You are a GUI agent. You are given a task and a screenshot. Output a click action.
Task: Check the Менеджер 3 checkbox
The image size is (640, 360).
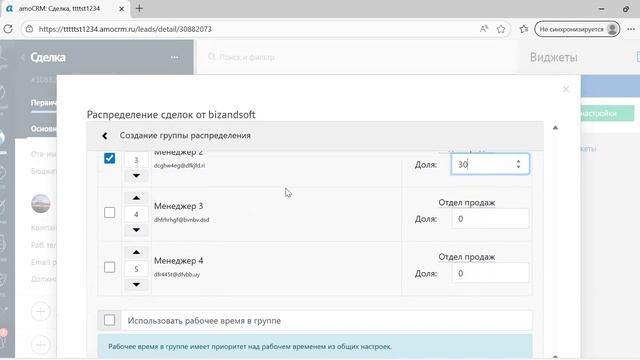[109, 213]
